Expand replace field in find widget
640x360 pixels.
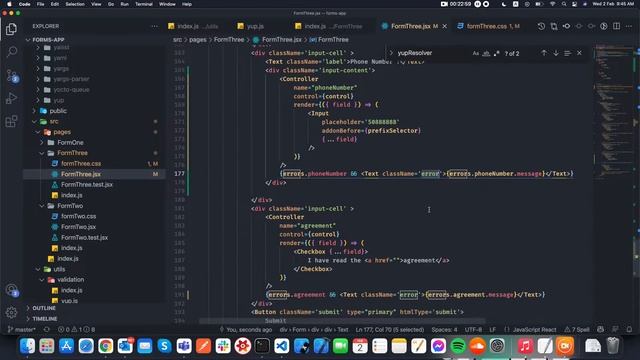point(391,53)
